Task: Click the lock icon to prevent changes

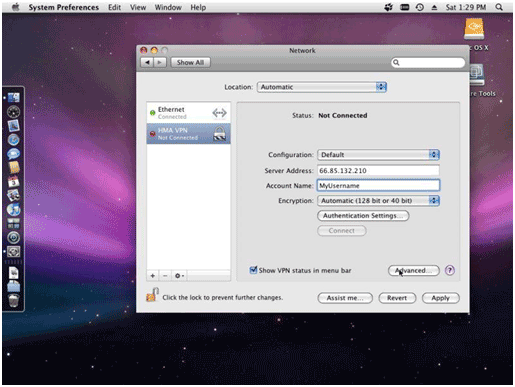Action: [152, 295]
